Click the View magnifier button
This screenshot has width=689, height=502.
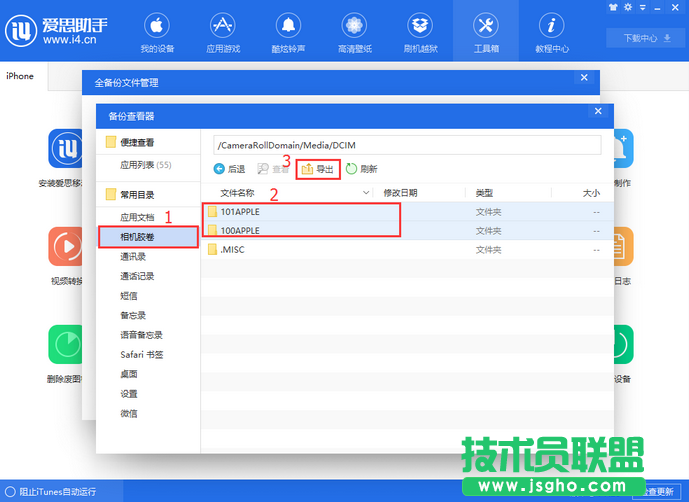(x=273, y=169)
